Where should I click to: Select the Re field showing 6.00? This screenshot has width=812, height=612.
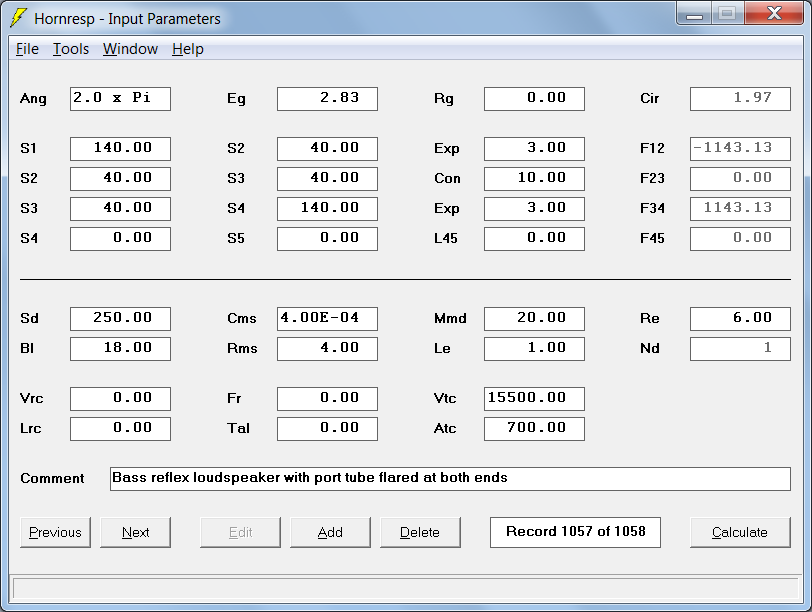741,319
